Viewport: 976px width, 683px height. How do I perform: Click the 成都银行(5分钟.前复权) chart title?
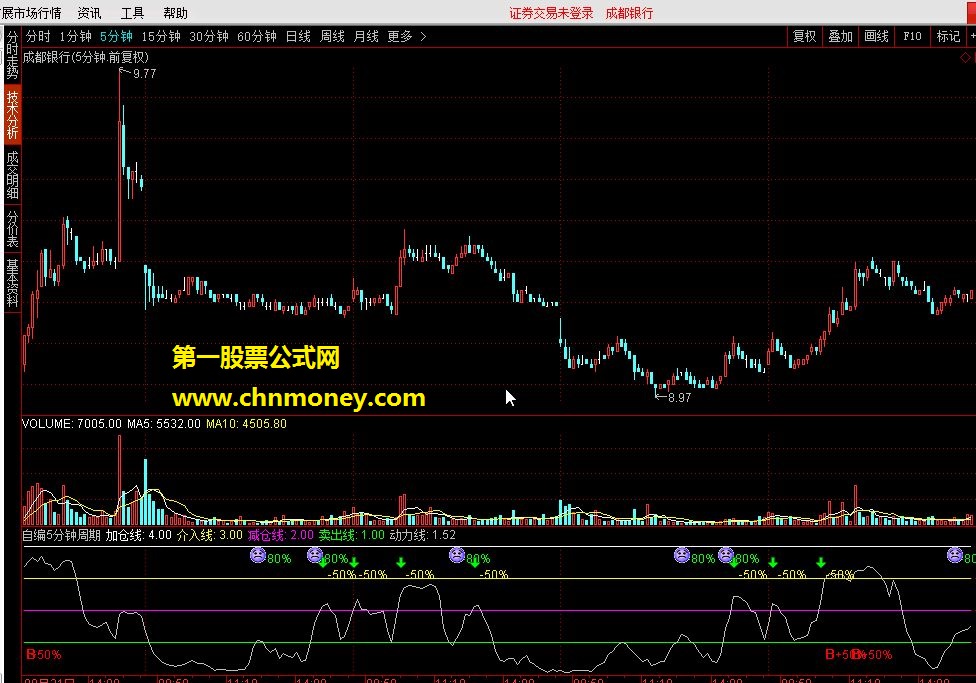86,57
